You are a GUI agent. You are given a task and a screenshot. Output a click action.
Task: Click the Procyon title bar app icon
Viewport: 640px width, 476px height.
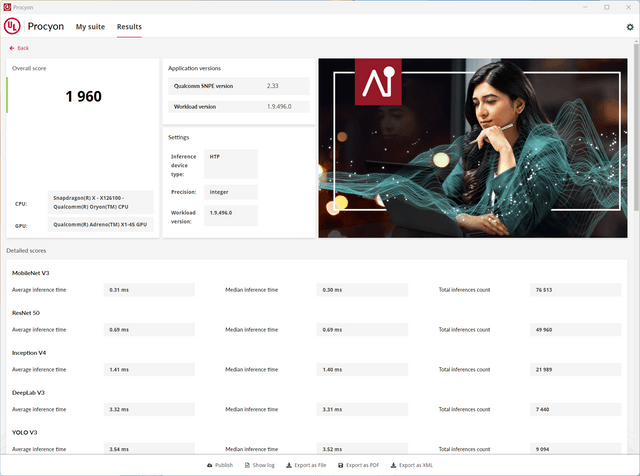[x=7, y=7]
